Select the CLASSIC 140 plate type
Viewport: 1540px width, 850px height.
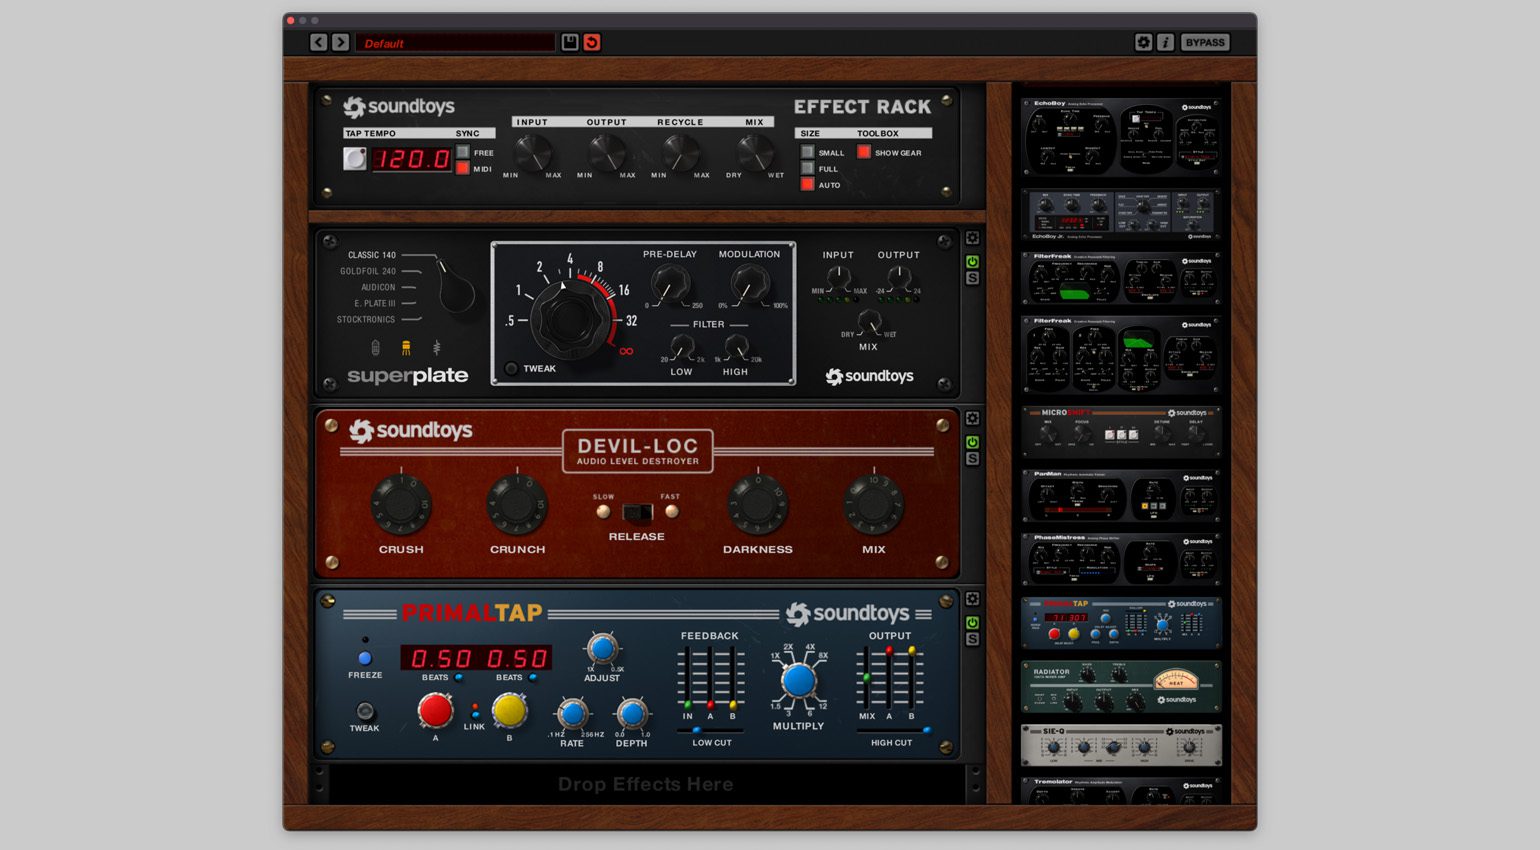tap(372, 255)
